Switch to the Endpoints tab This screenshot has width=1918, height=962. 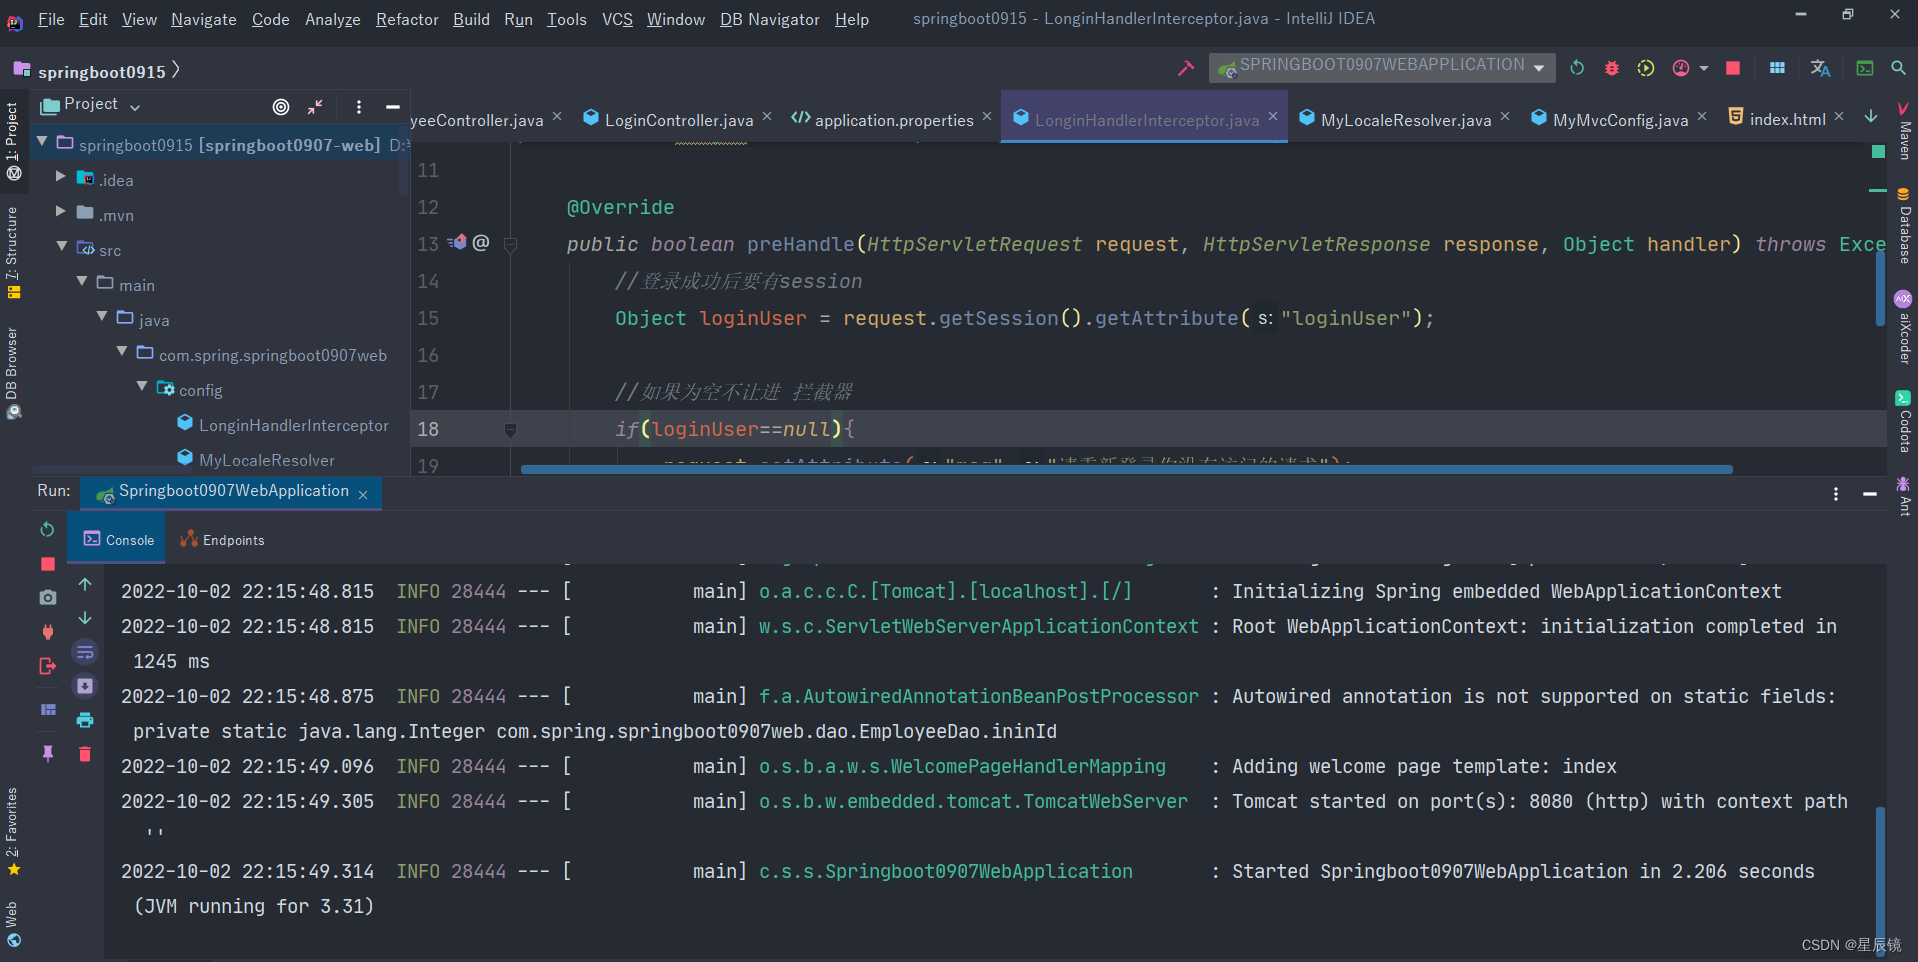coord(223,540)
